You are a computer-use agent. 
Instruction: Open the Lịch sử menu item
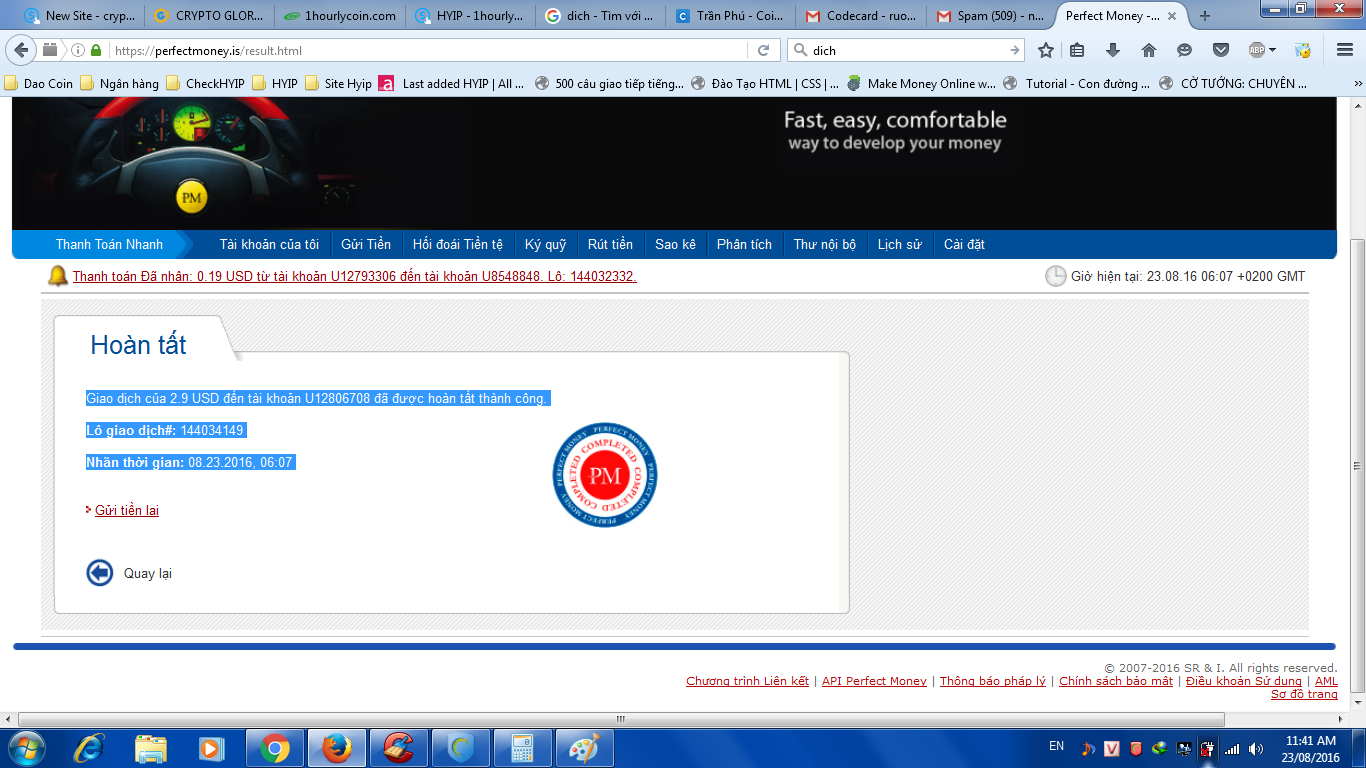900,244
